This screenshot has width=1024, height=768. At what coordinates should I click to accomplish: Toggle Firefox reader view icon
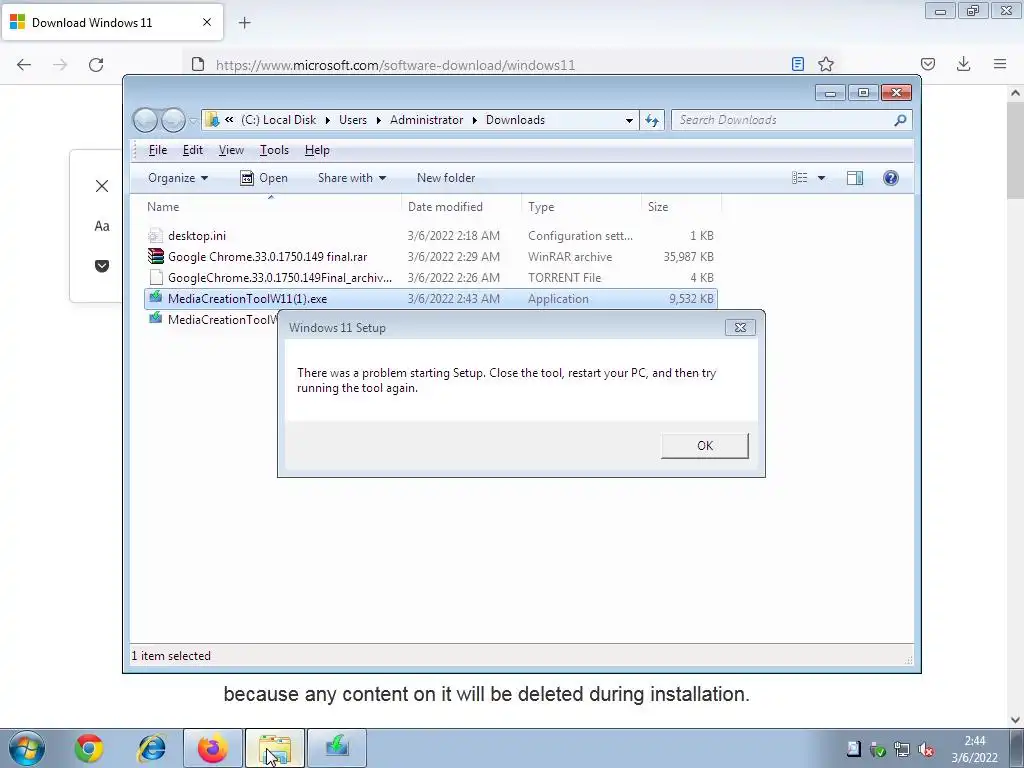click(797, 64)
